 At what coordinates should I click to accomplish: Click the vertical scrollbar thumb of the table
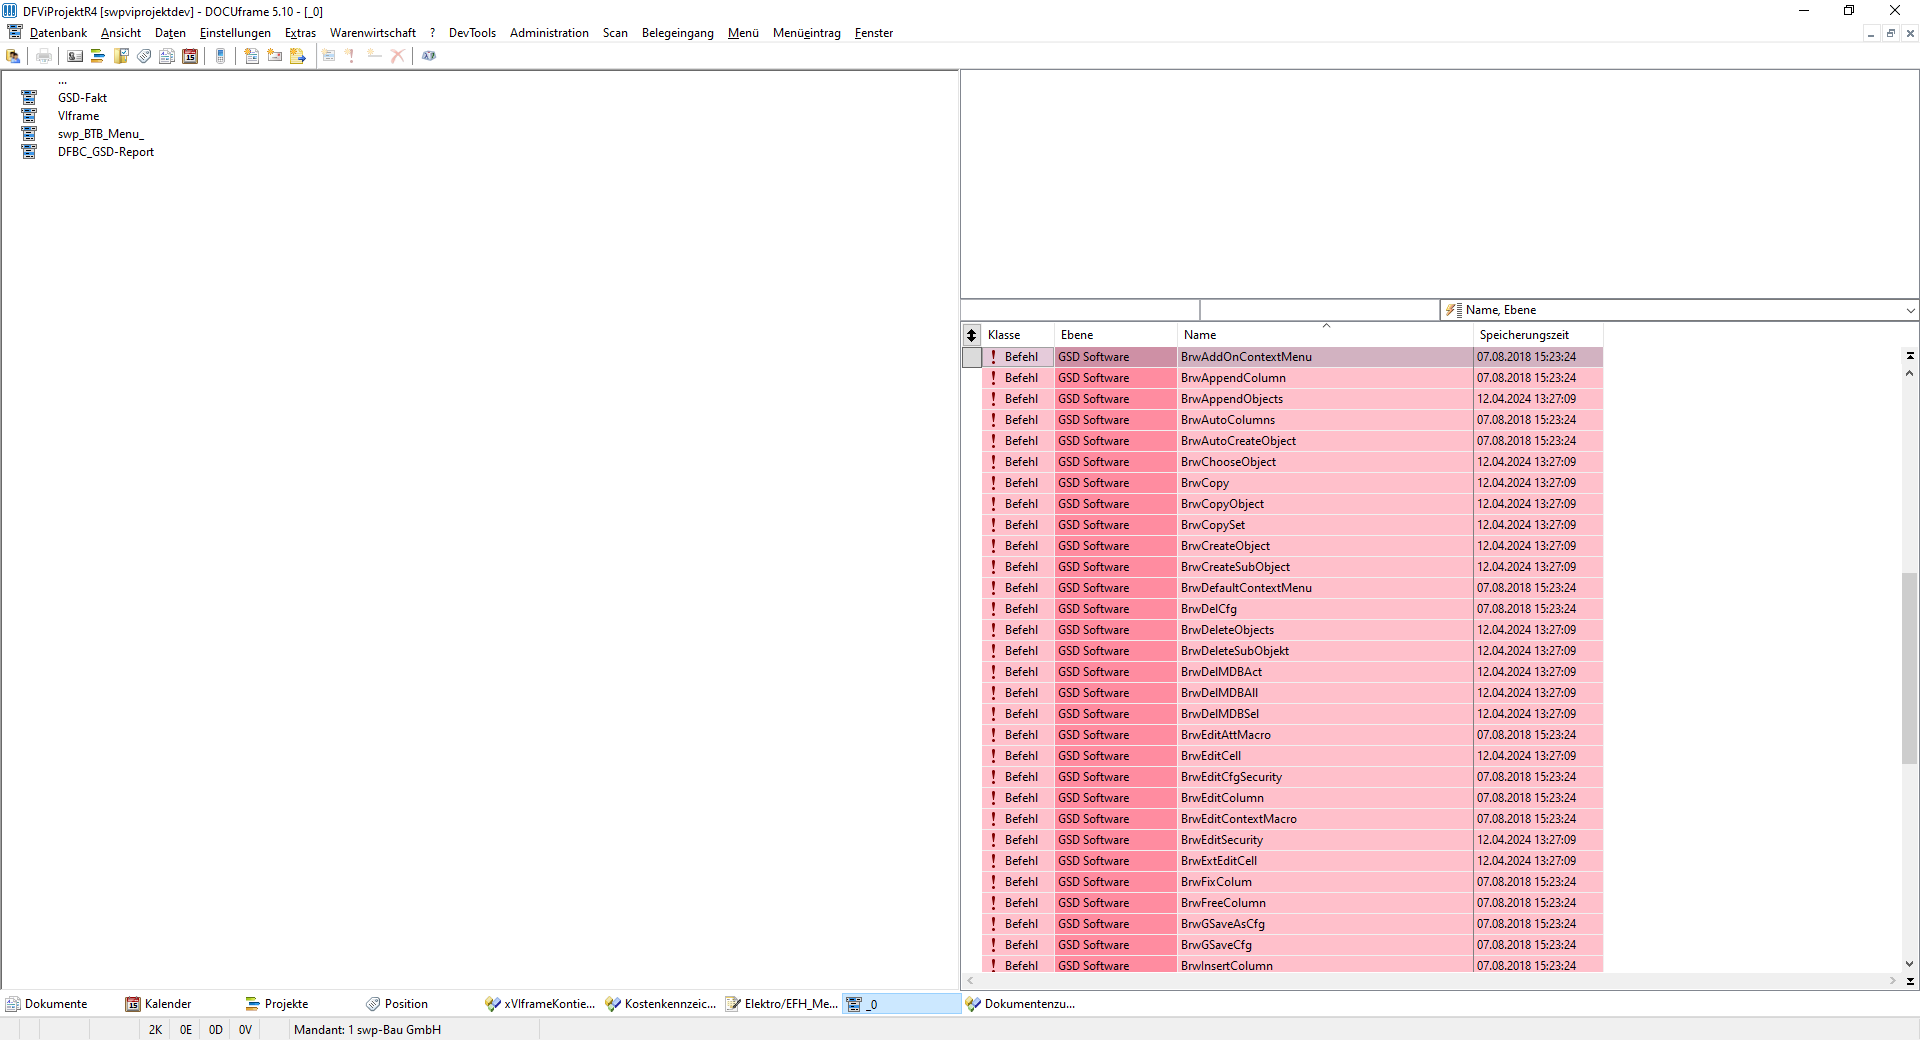click(x=1910, y=668)
